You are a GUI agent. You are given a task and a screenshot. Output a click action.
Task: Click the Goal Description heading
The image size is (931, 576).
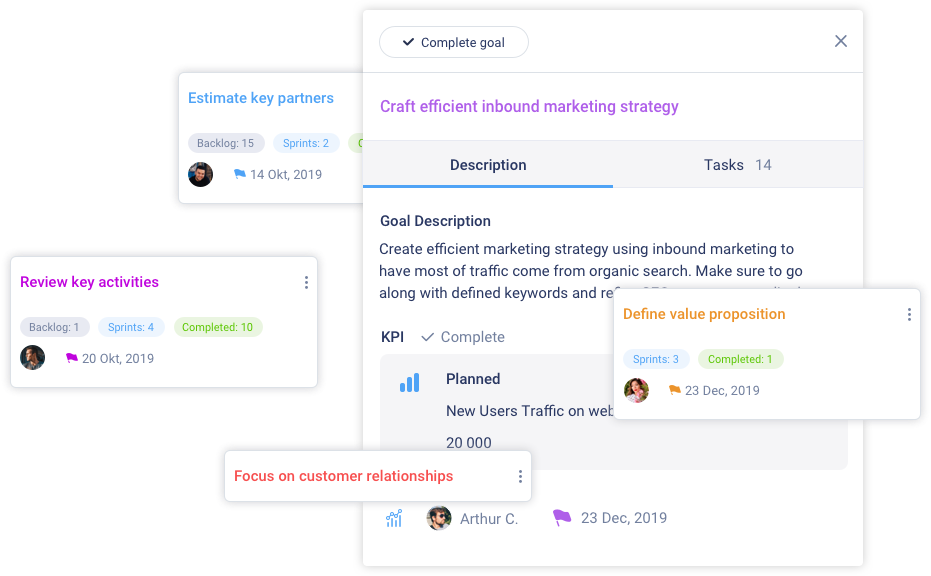pyautogui.click(x=435, y=221)
